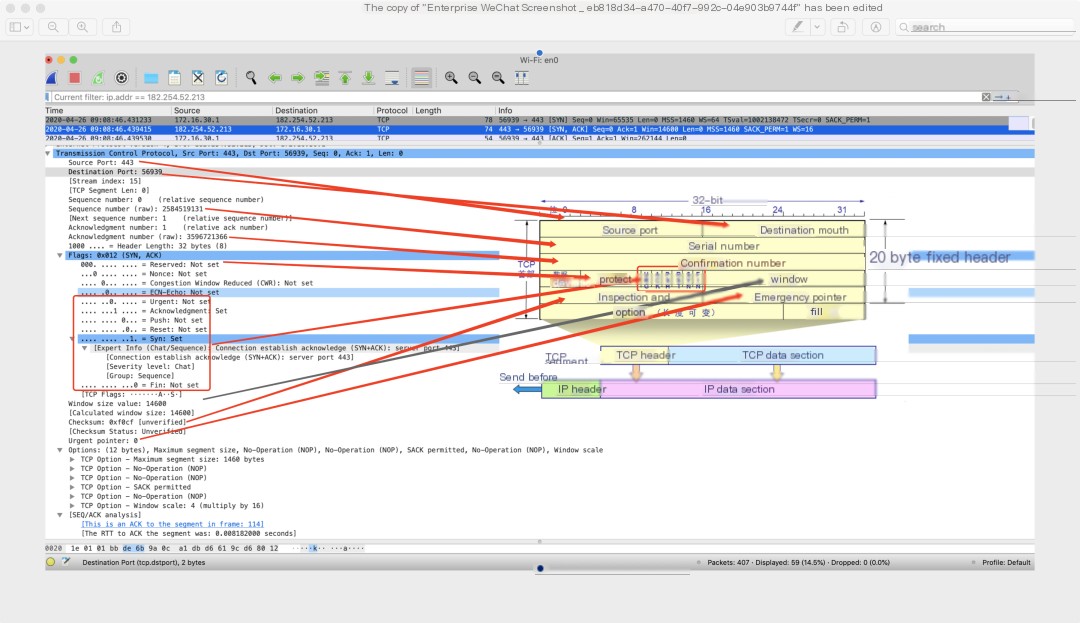
Task: Clear the display filter with X button
Action: 986,97
